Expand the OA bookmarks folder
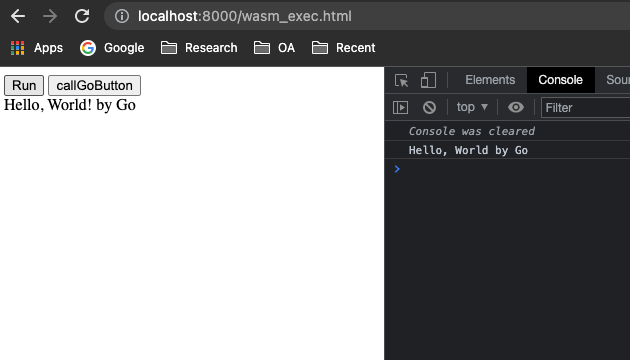Image resolution: width=630 pixels, height=360 pixels. click(x=274, y=48)
